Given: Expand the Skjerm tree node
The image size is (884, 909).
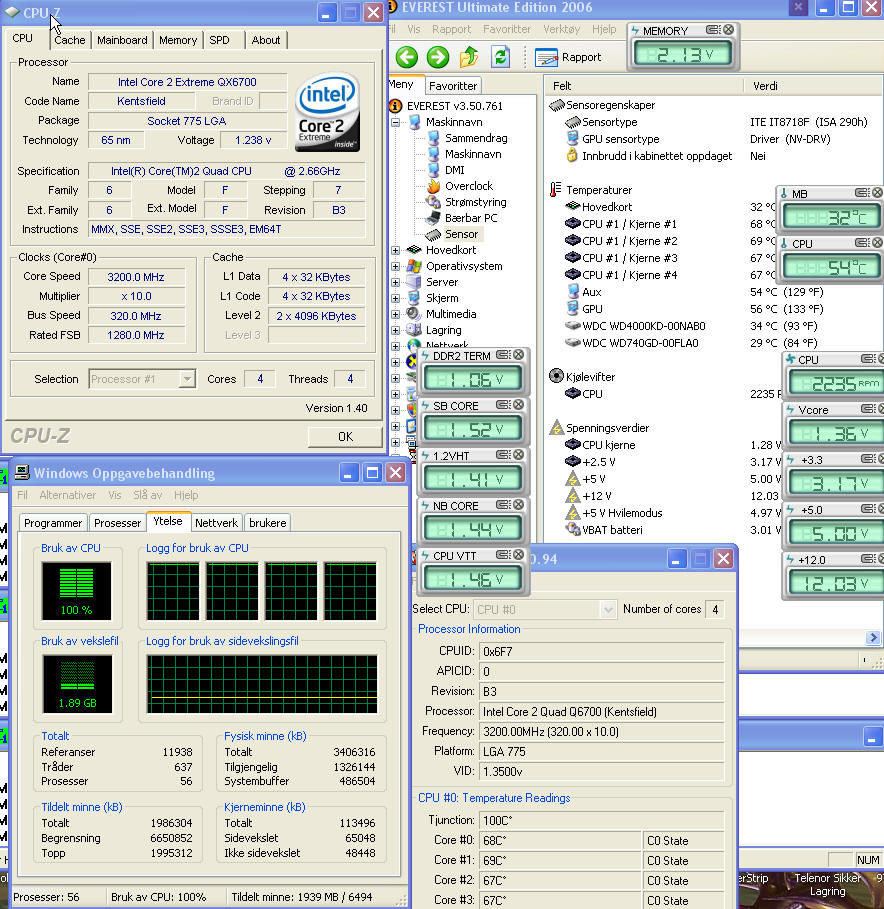Looking at the screenshot, I should click(395, 299).
